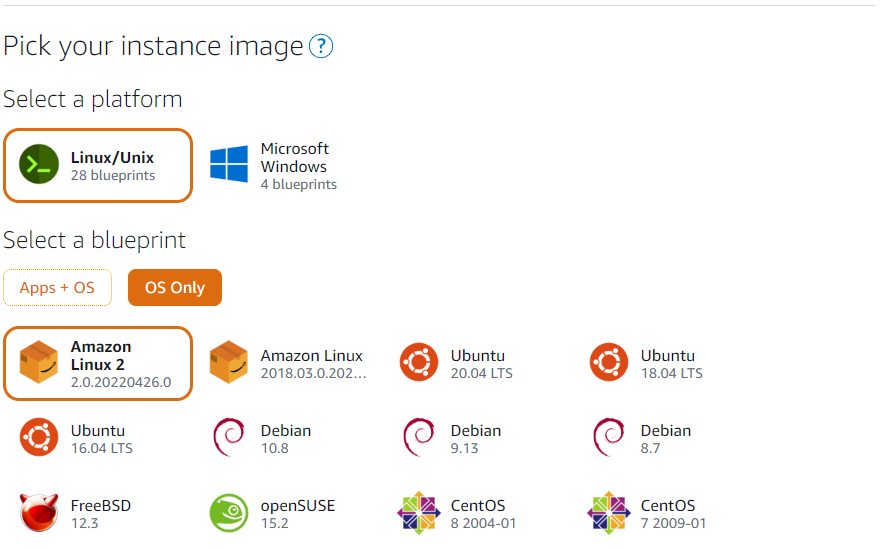Switch to the Apps + OS filter
883x549 pixels.
pyautogui.click(x=57, y=288)
